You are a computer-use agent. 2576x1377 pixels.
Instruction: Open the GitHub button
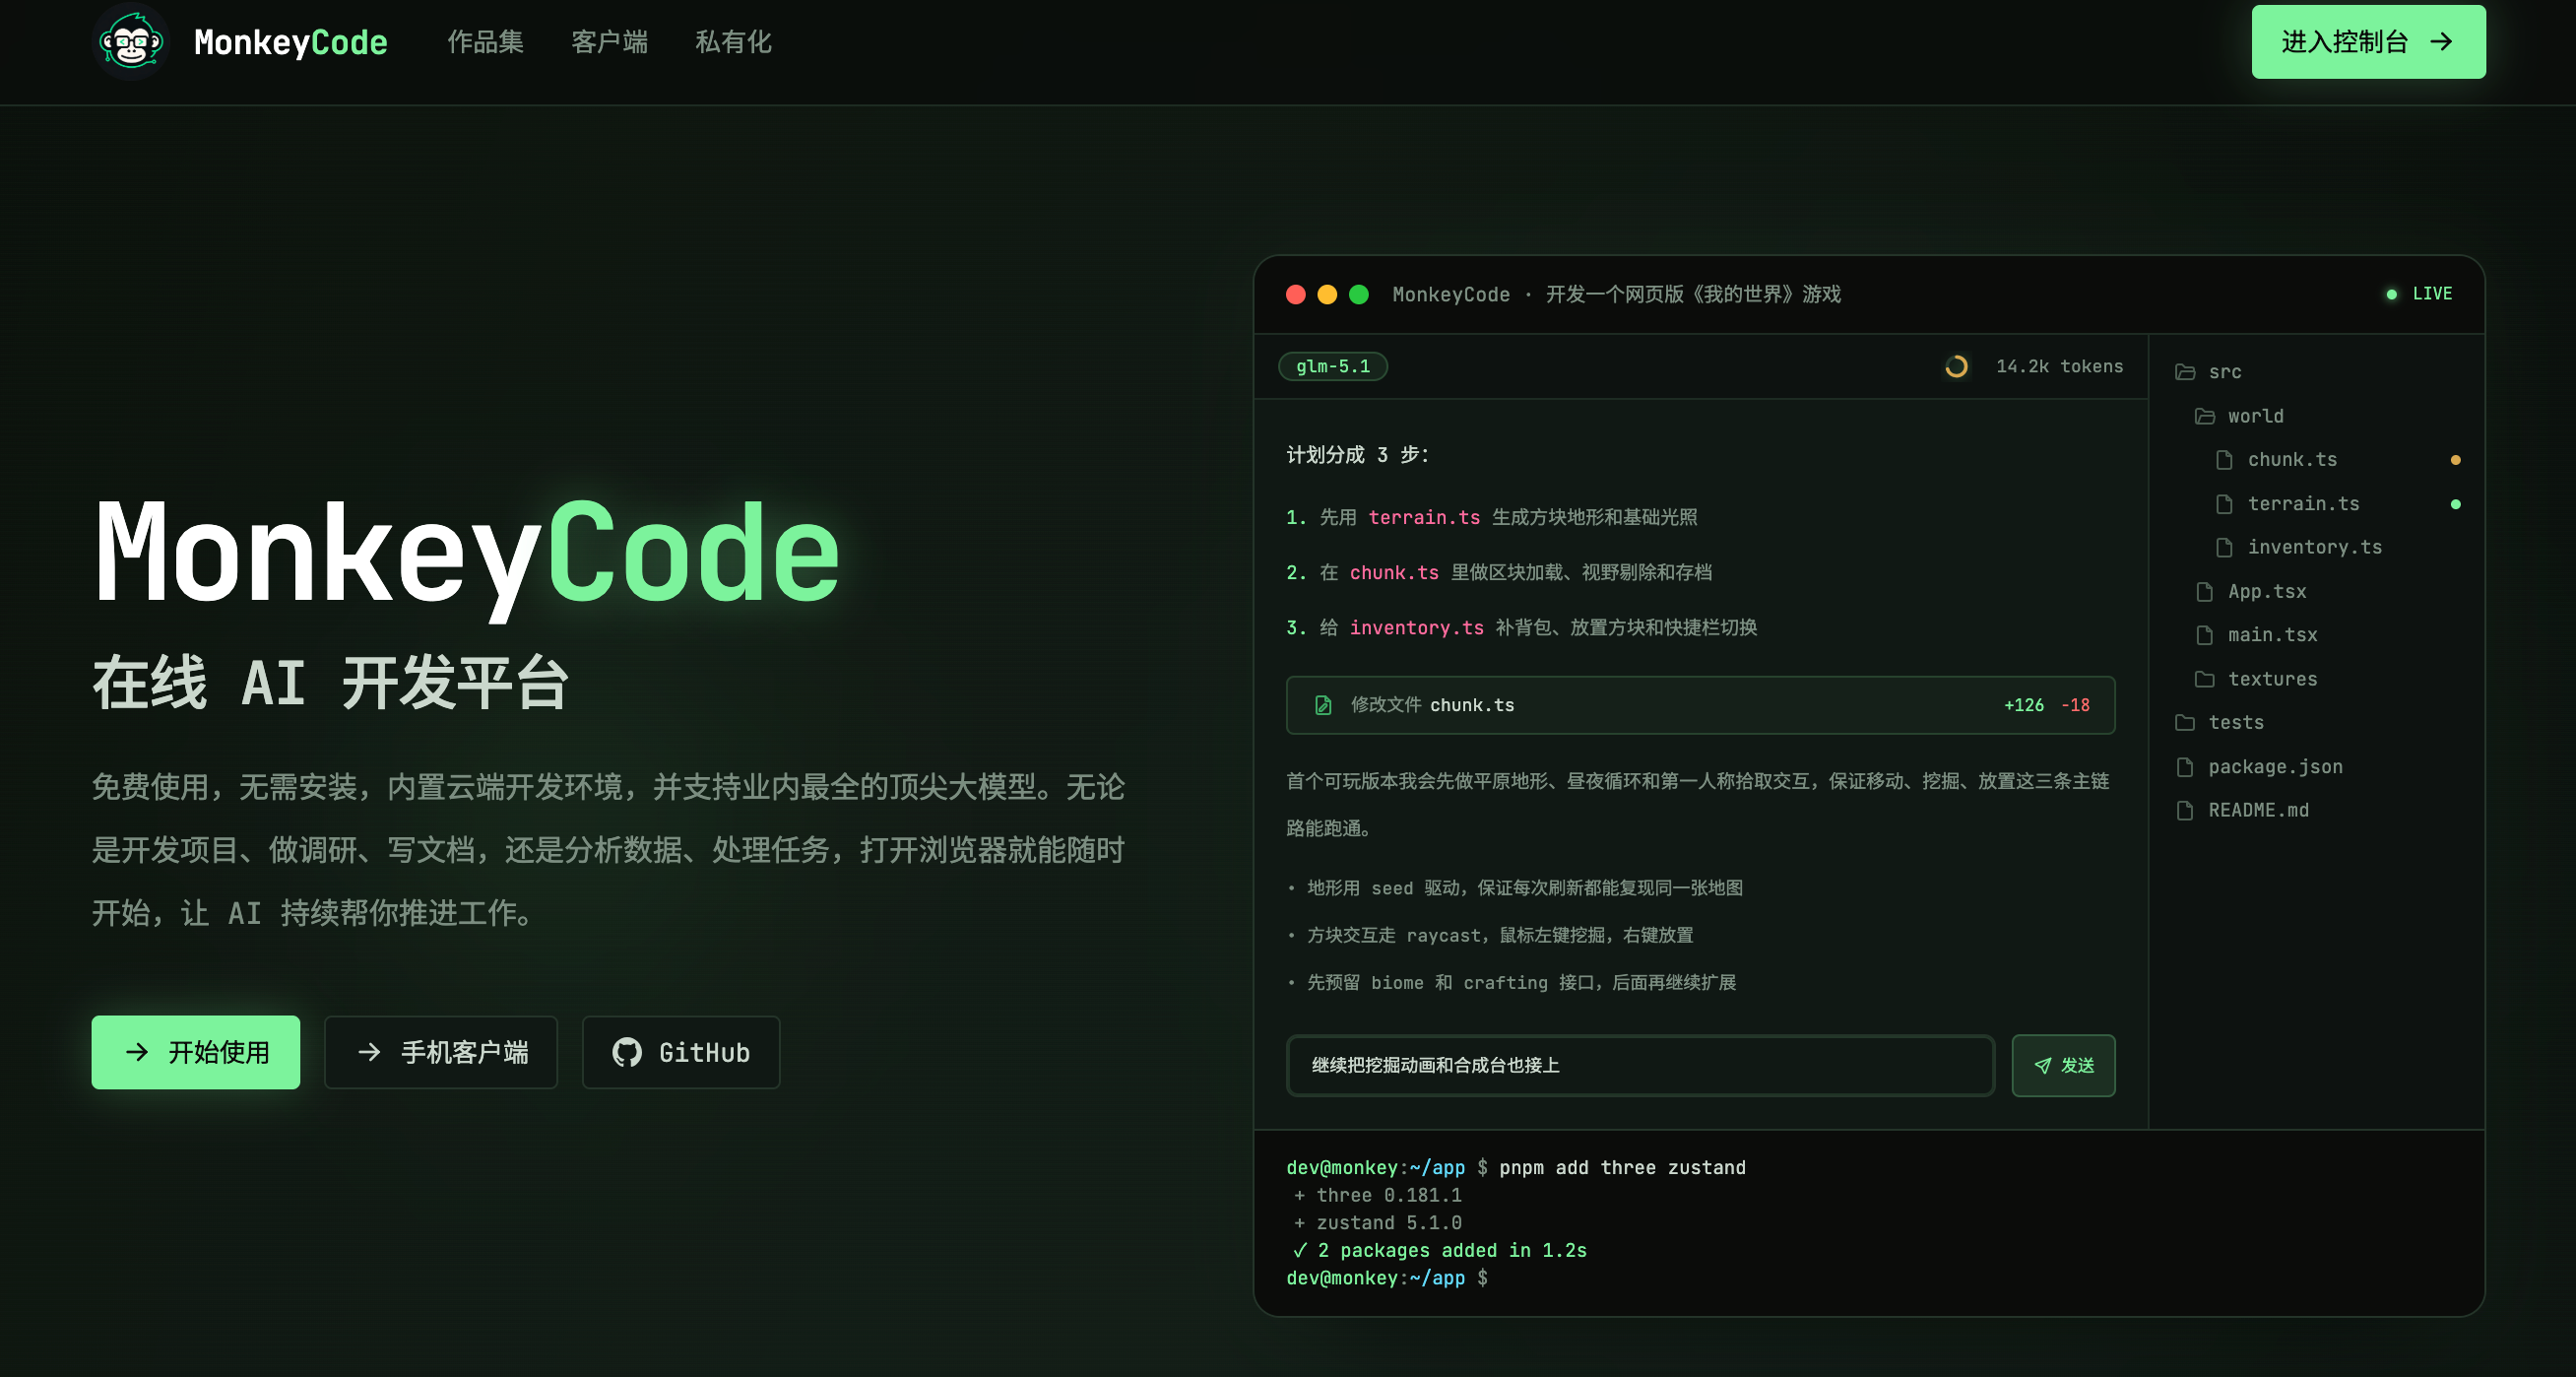681,1052
